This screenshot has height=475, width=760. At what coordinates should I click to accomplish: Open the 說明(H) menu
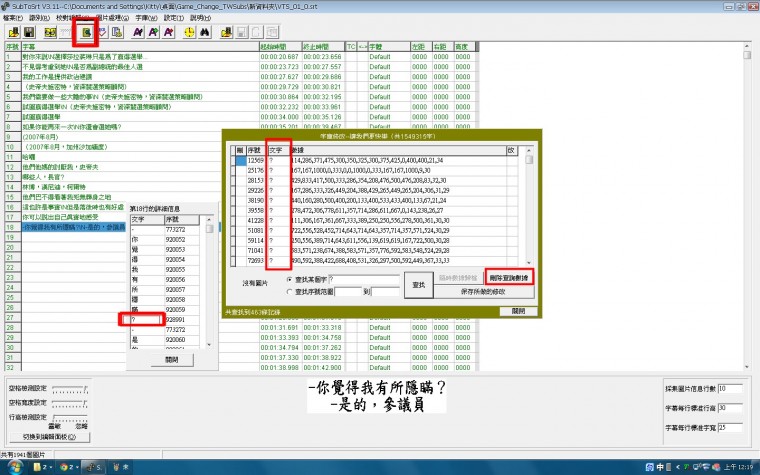coord(200,18)
